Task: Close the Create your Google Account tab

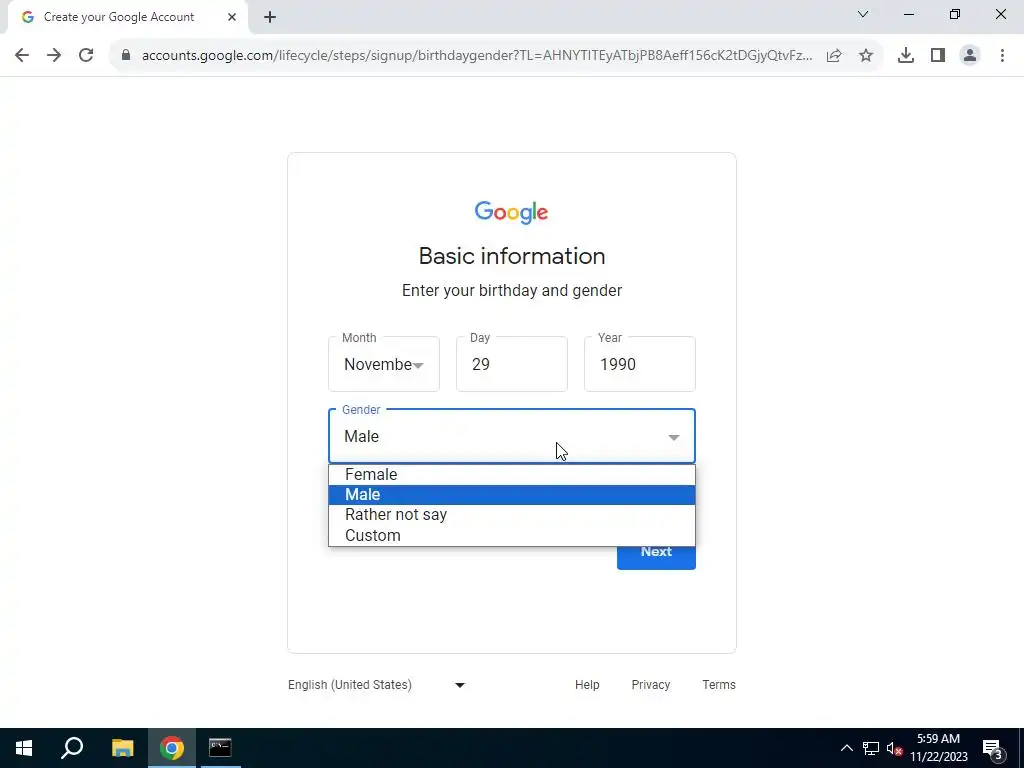Action: pyautogui.click(x=232, y=17)
